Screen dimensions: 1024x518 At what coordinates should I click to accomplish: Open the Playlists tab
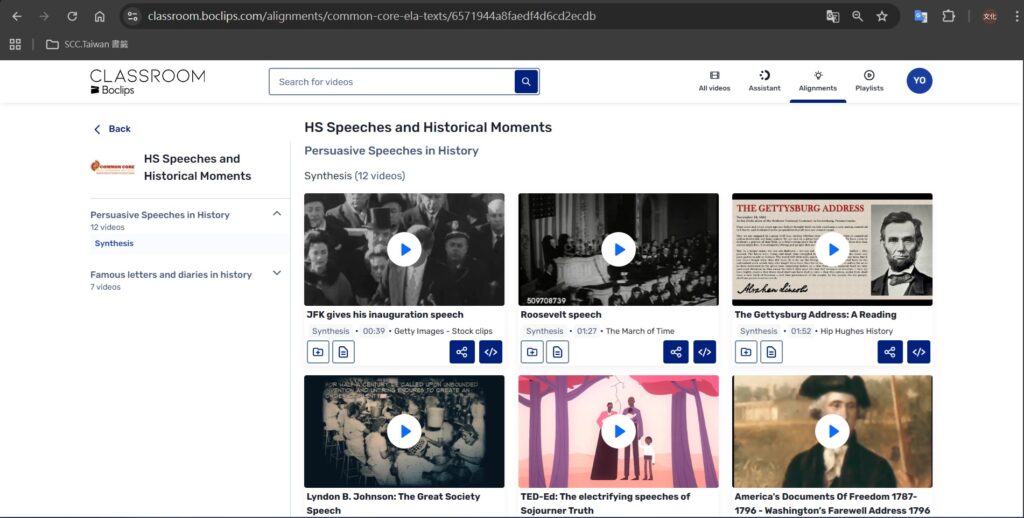[x=869, y=81]
